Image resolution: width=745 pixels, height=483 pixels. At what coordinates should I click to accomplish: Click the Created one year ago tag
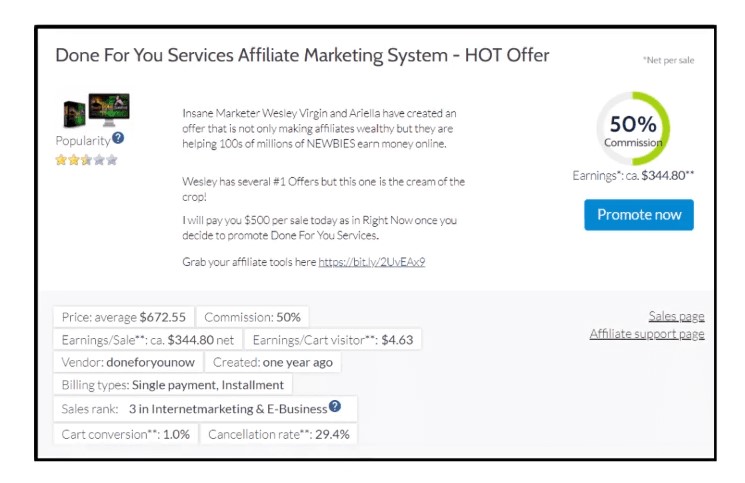(273, 362)
